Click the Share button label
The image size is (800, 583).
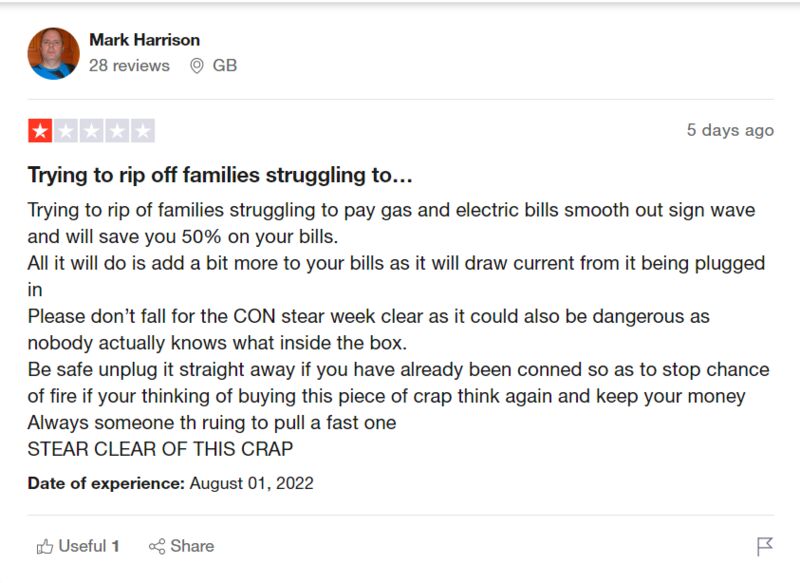(190, 547)
